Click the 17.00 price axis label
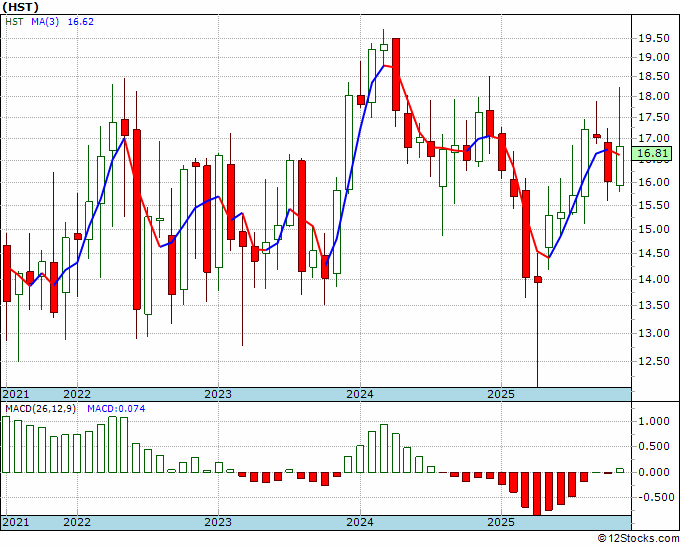Image resolution: width=680 pixels, height=546 pixels. click(x=654, y=139)
